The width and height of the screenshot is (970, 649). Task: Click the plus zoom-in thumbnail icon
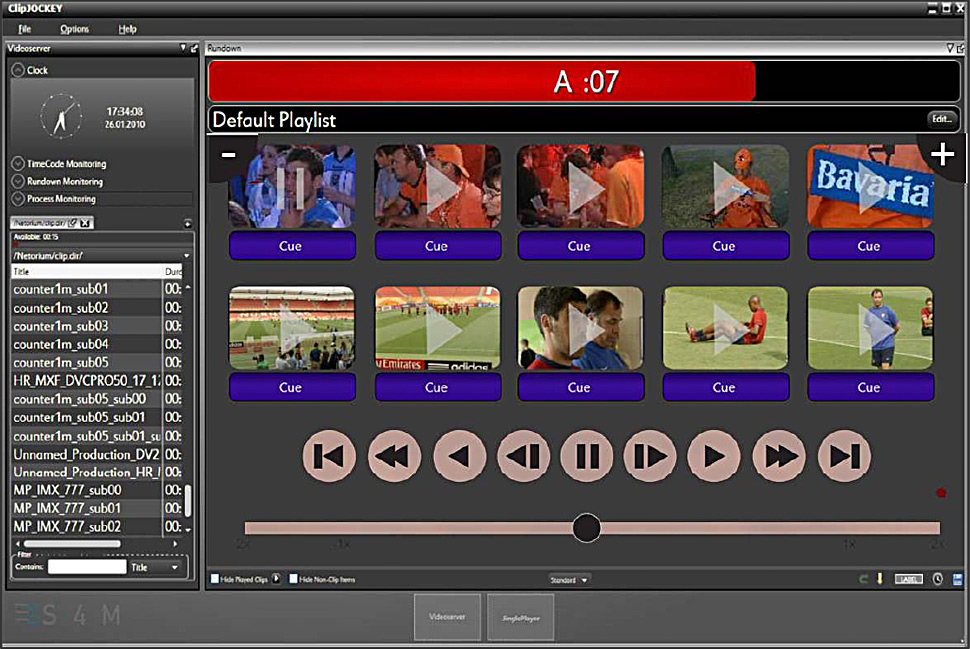click(x=942, y=154)
